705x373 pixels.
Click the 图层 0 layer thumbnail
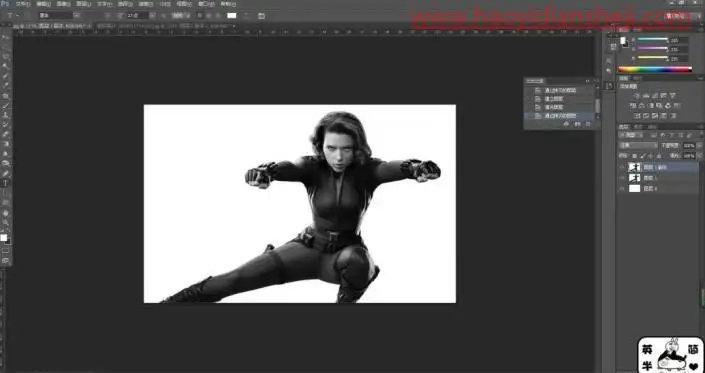point(634,189)
